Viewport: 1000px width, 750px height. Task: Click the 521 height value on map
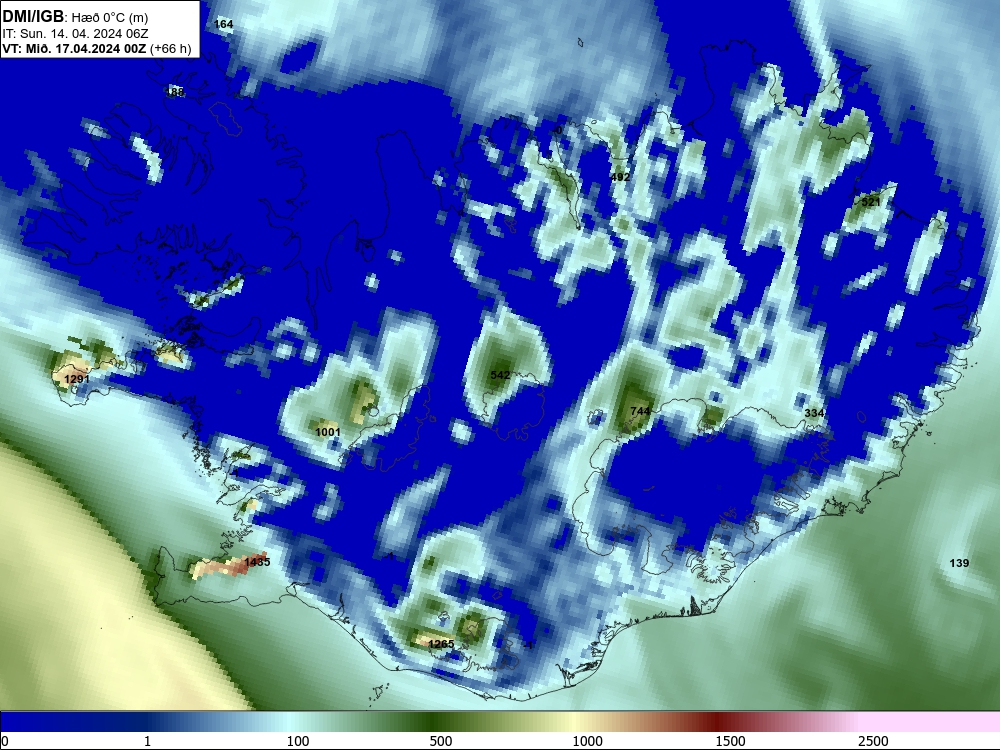pyautogui.click(x=871, y=202)
